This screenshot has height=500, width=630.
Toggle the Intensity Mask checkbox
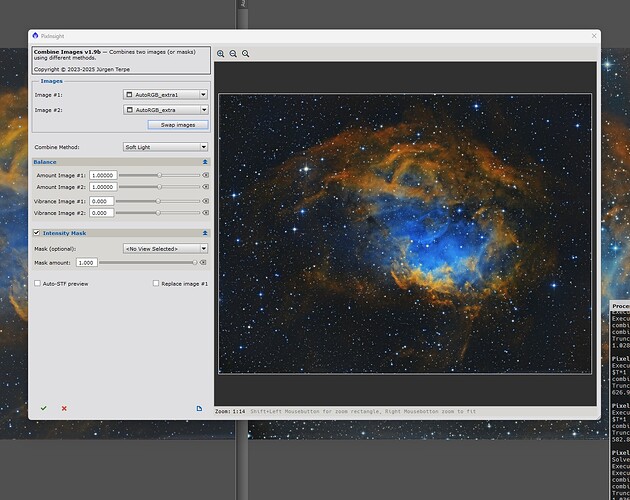click(37, 233)
